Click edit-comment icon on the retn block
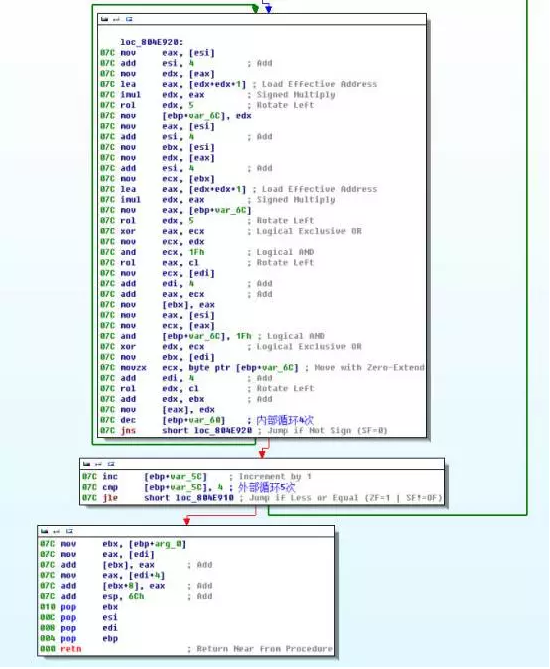The height and width of the screenshot is (669, 550). 57,531
